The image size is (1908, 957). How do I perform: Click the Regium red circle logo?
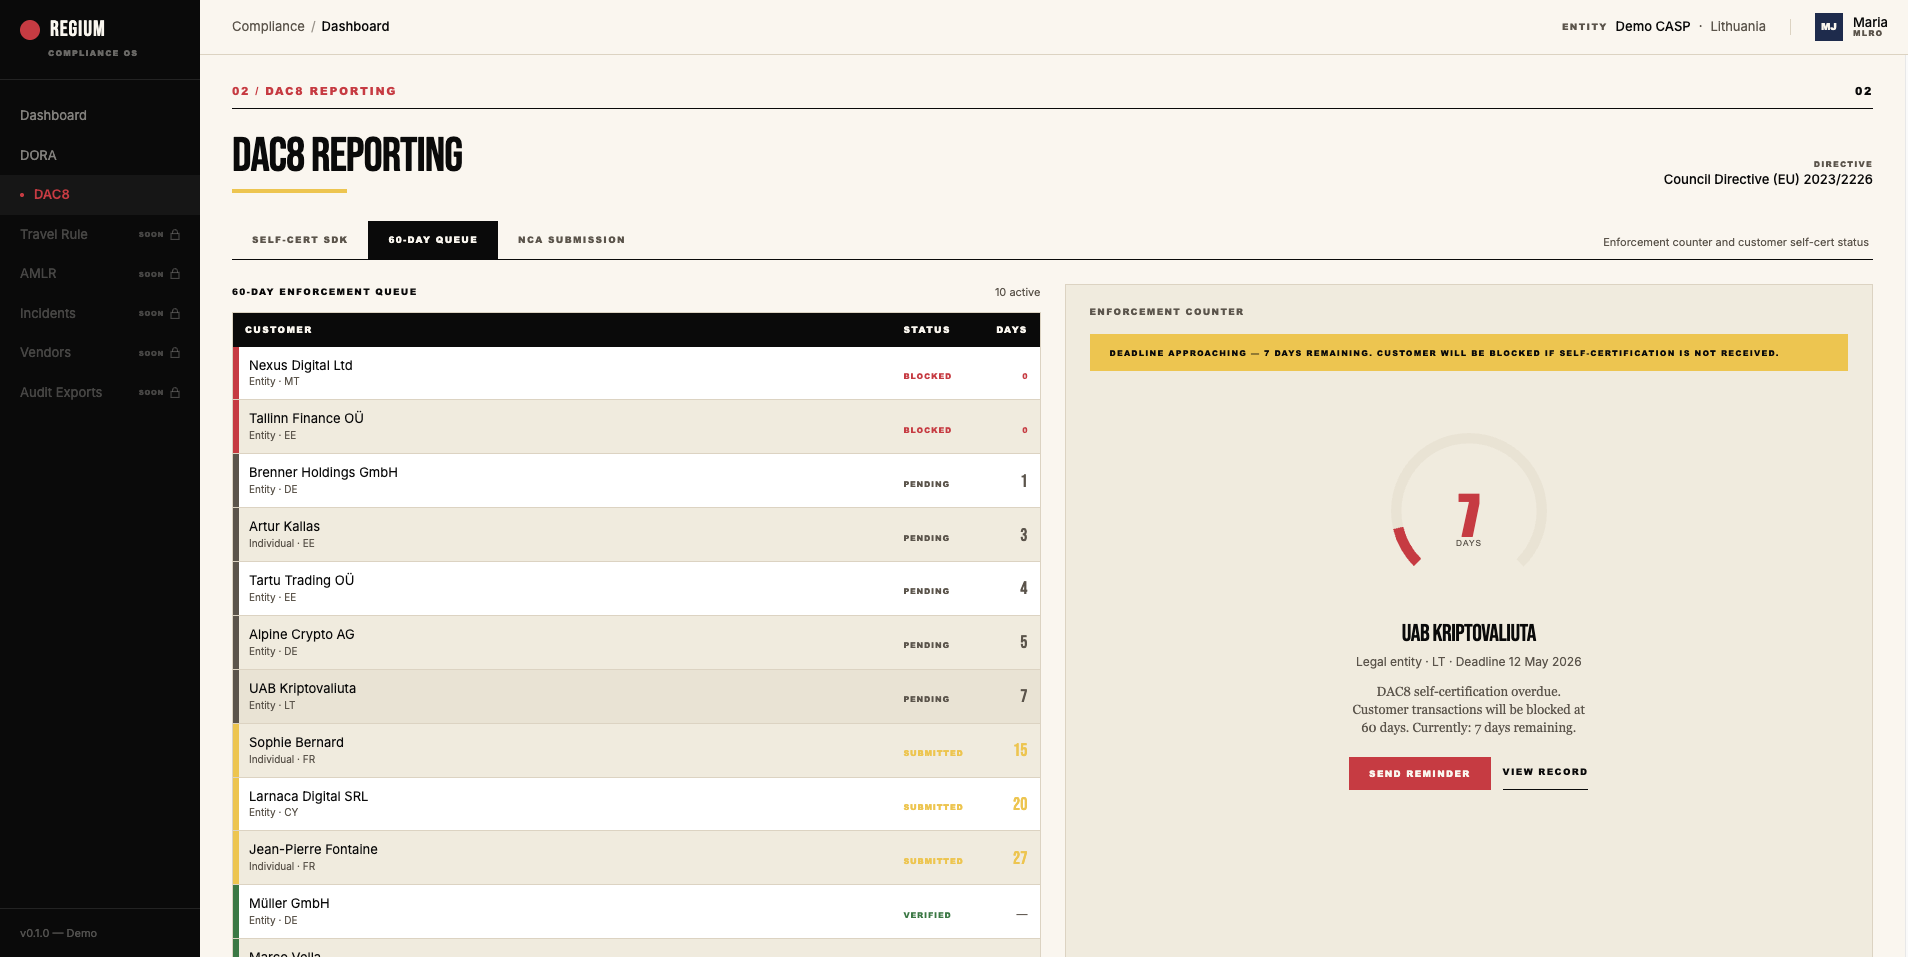coord(30,29)
